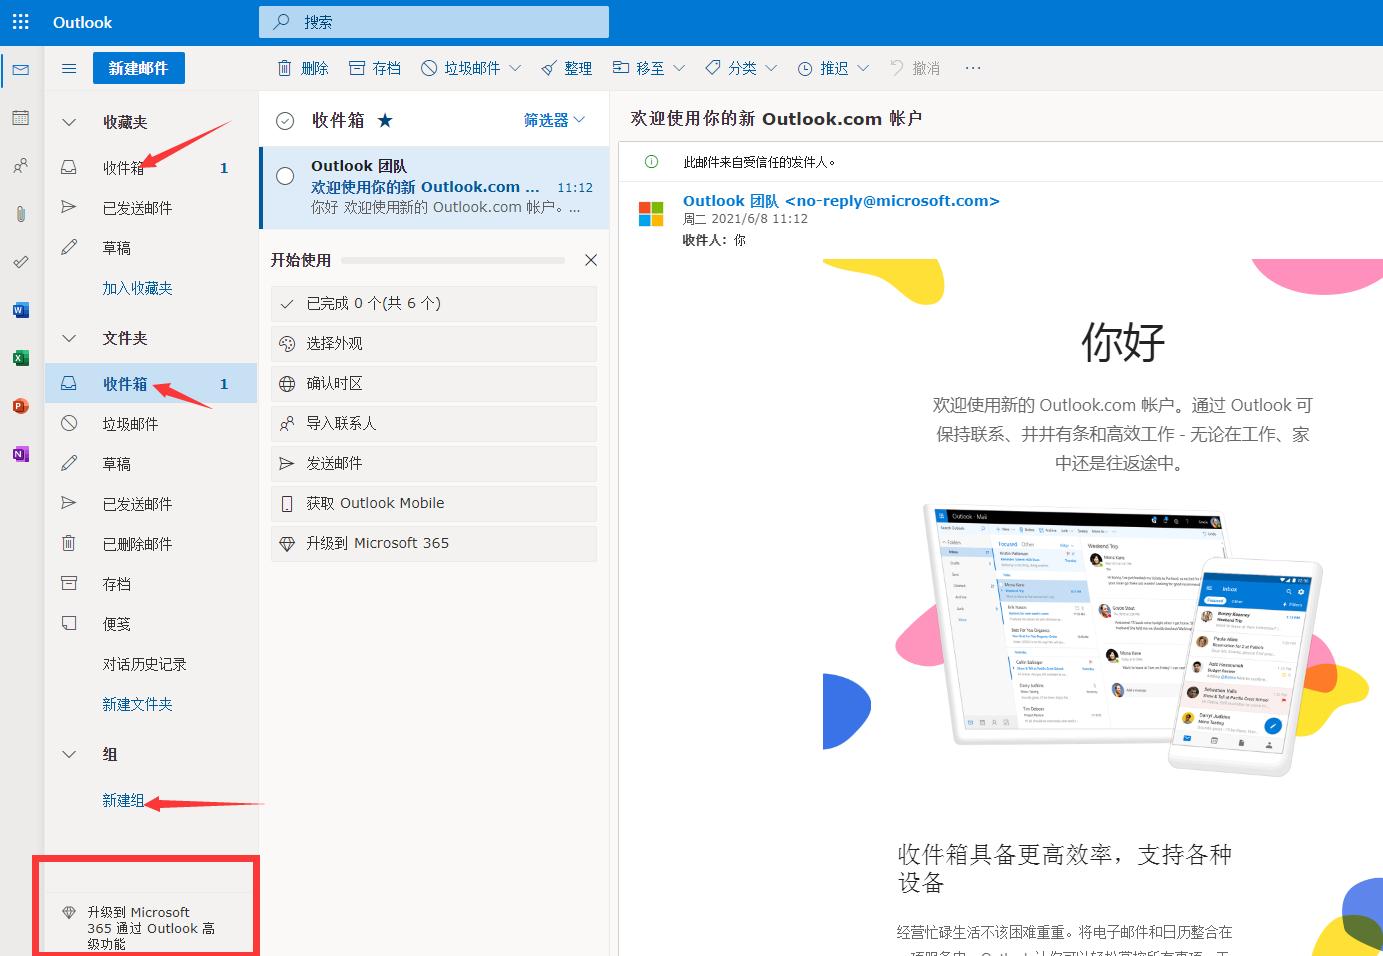Launch Word from the left app rail
Screen dimensions: 1383x956
pyautogui.click(x=20, y=310)
